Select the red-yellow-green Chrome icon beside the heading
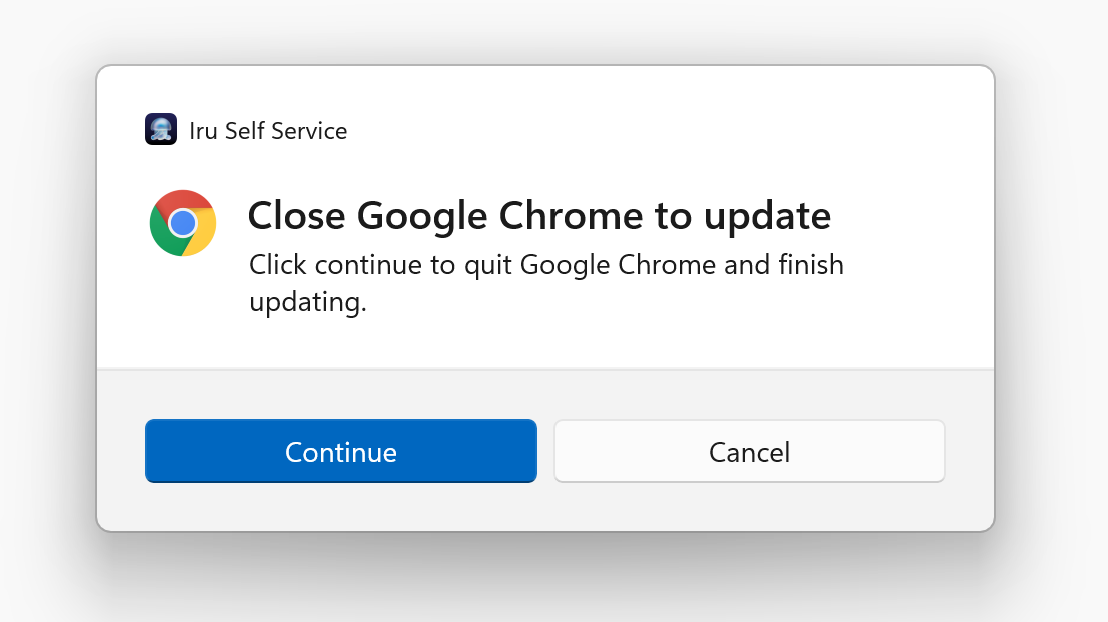 point(183,223)
